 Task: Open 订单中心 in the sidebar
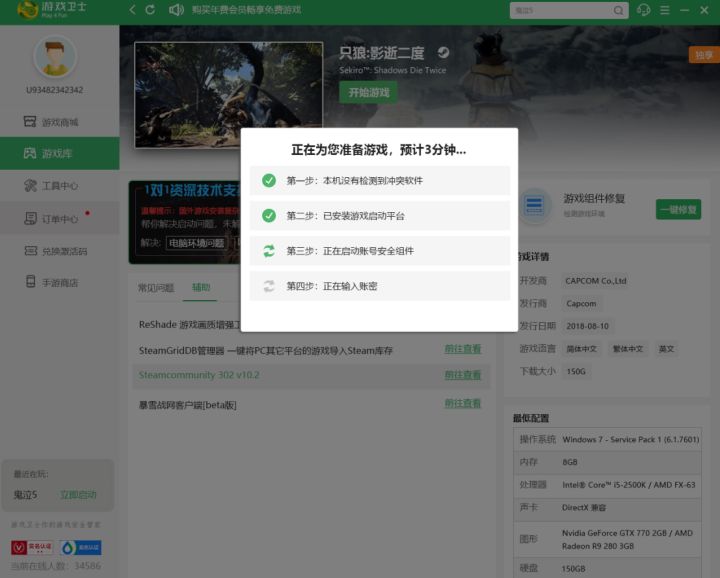coord(60,219)
